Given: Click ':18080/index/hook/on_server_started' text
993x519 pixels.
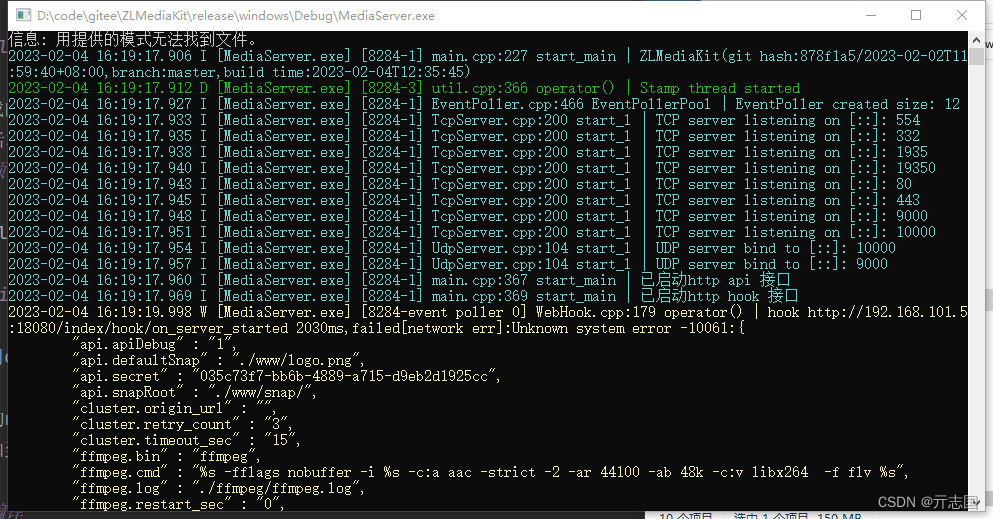Looking at the screenshot, I should [148, 328].
